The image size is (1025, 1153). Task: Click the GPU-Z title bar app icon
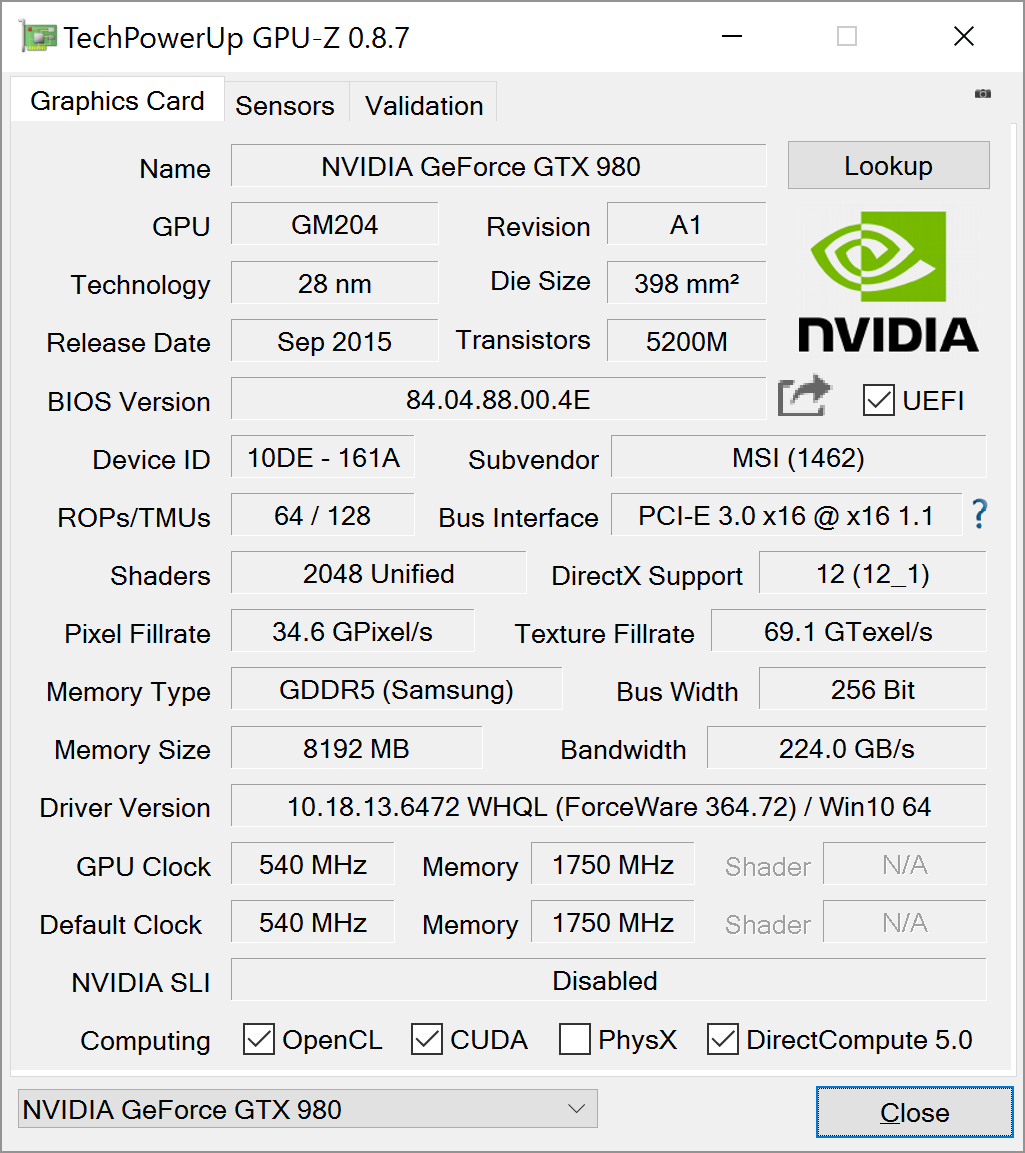point(38,37)
